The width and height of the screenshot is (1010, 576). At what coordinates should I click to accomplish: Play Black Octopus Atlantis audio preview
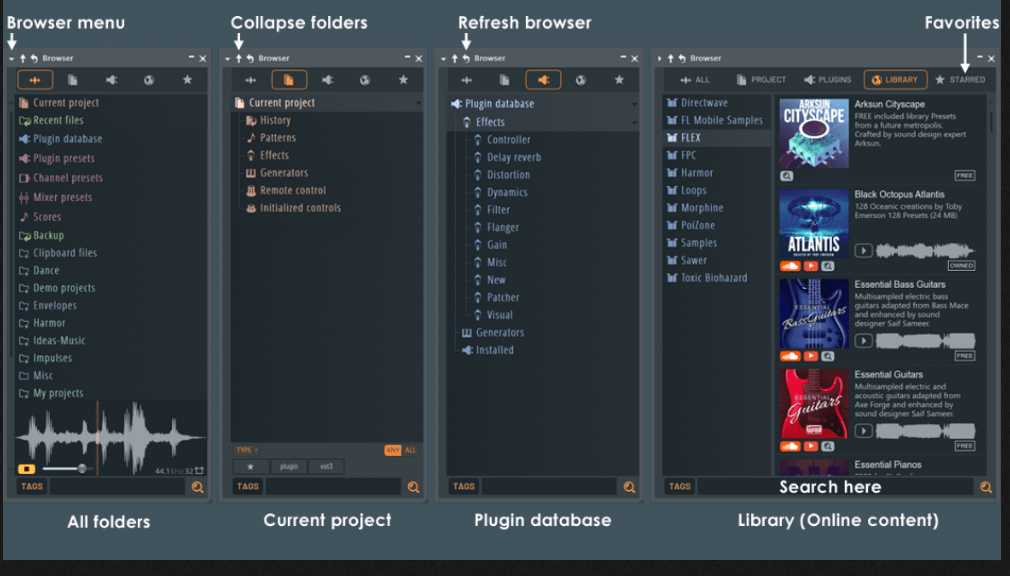click(x=863, y=251)
